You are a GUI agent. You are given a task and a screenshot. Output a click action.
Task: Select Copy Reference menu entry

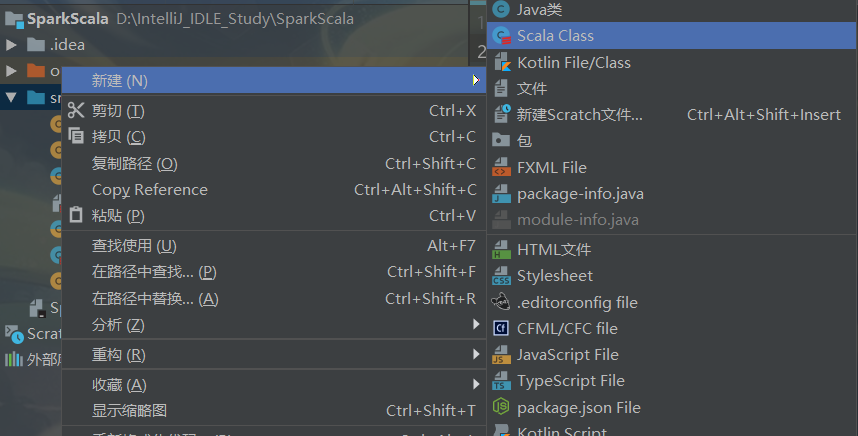pos(274,190)
